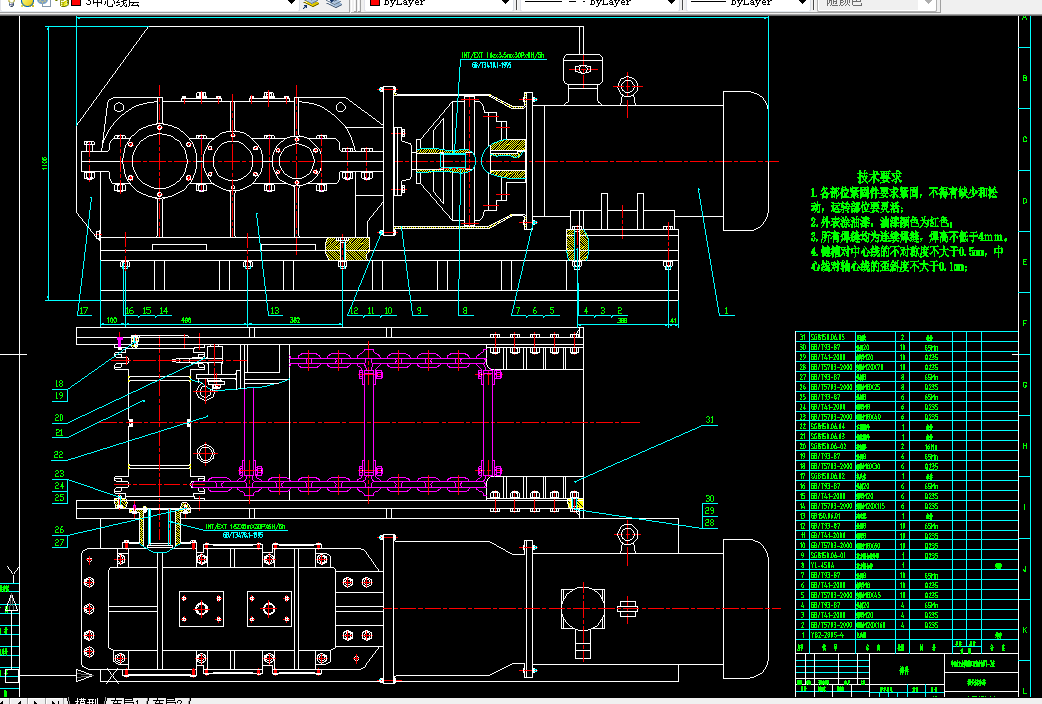Image resolution: width=1042 pixels, height=704 pixels.
Task: Select boxed callout number 27 at lower left
Action: click(59, 542)
